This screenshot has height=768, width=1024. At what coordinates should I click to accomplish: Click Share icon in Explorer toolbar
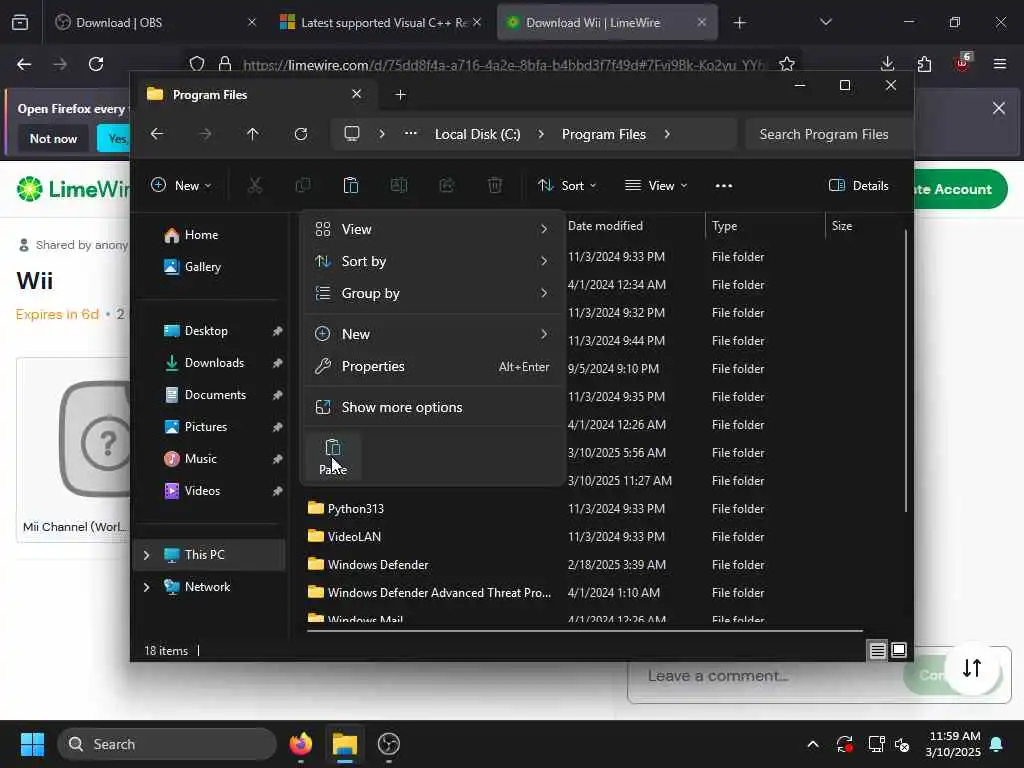click(447, 185)
